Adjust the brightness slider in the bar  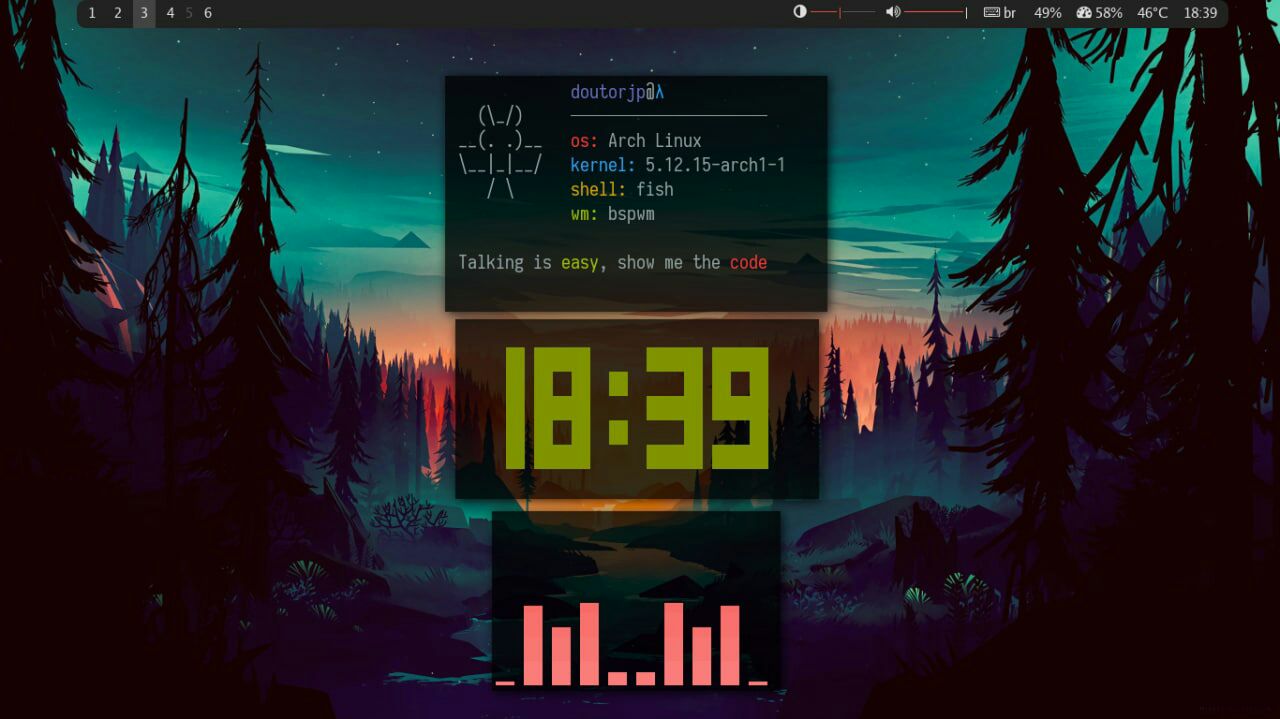coord(843,13)
